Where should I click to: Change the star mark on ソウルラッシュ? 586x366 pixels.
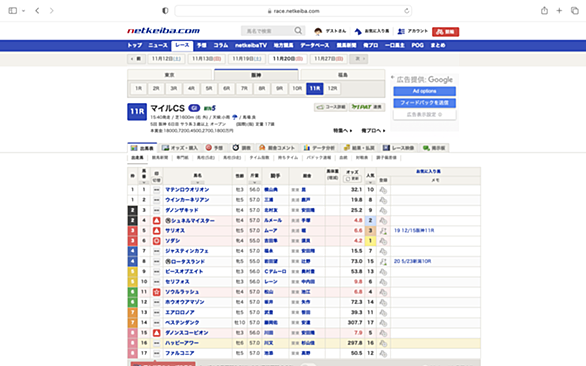(x=157, y=292)
